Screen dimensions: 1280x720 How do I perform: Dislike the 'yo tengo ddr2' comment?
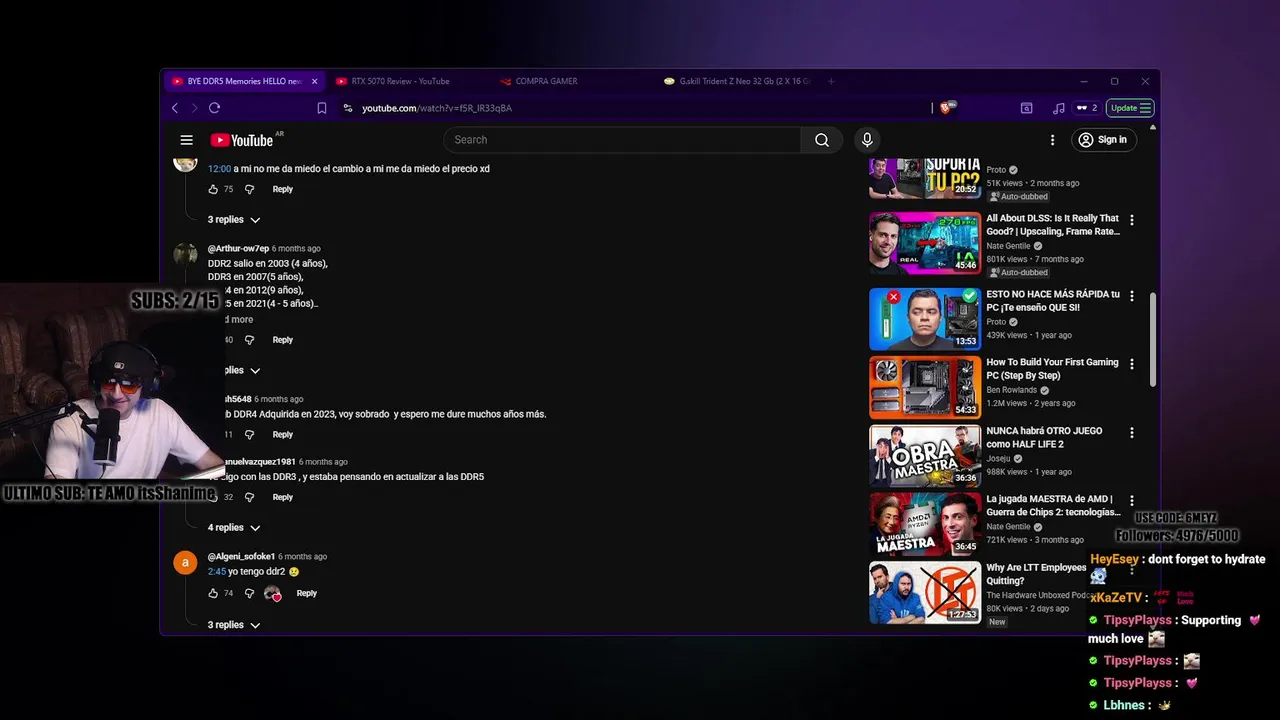[249, 593]
